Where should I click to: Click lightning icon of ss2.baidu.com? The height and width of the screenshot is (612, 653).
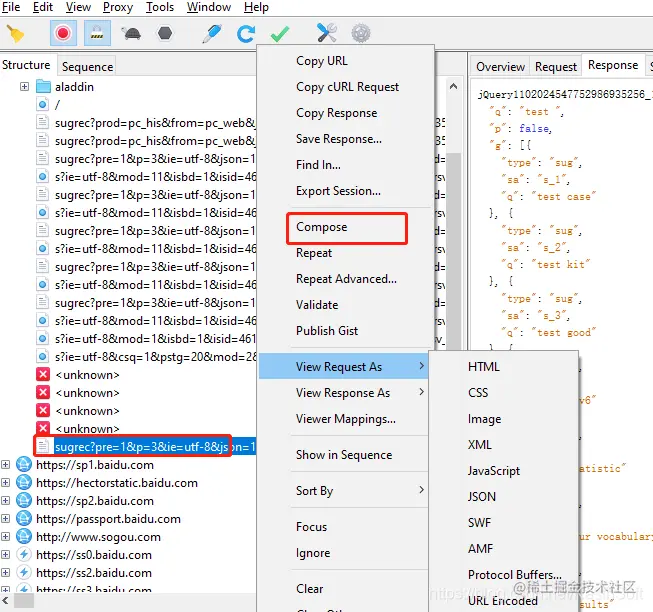24,572
